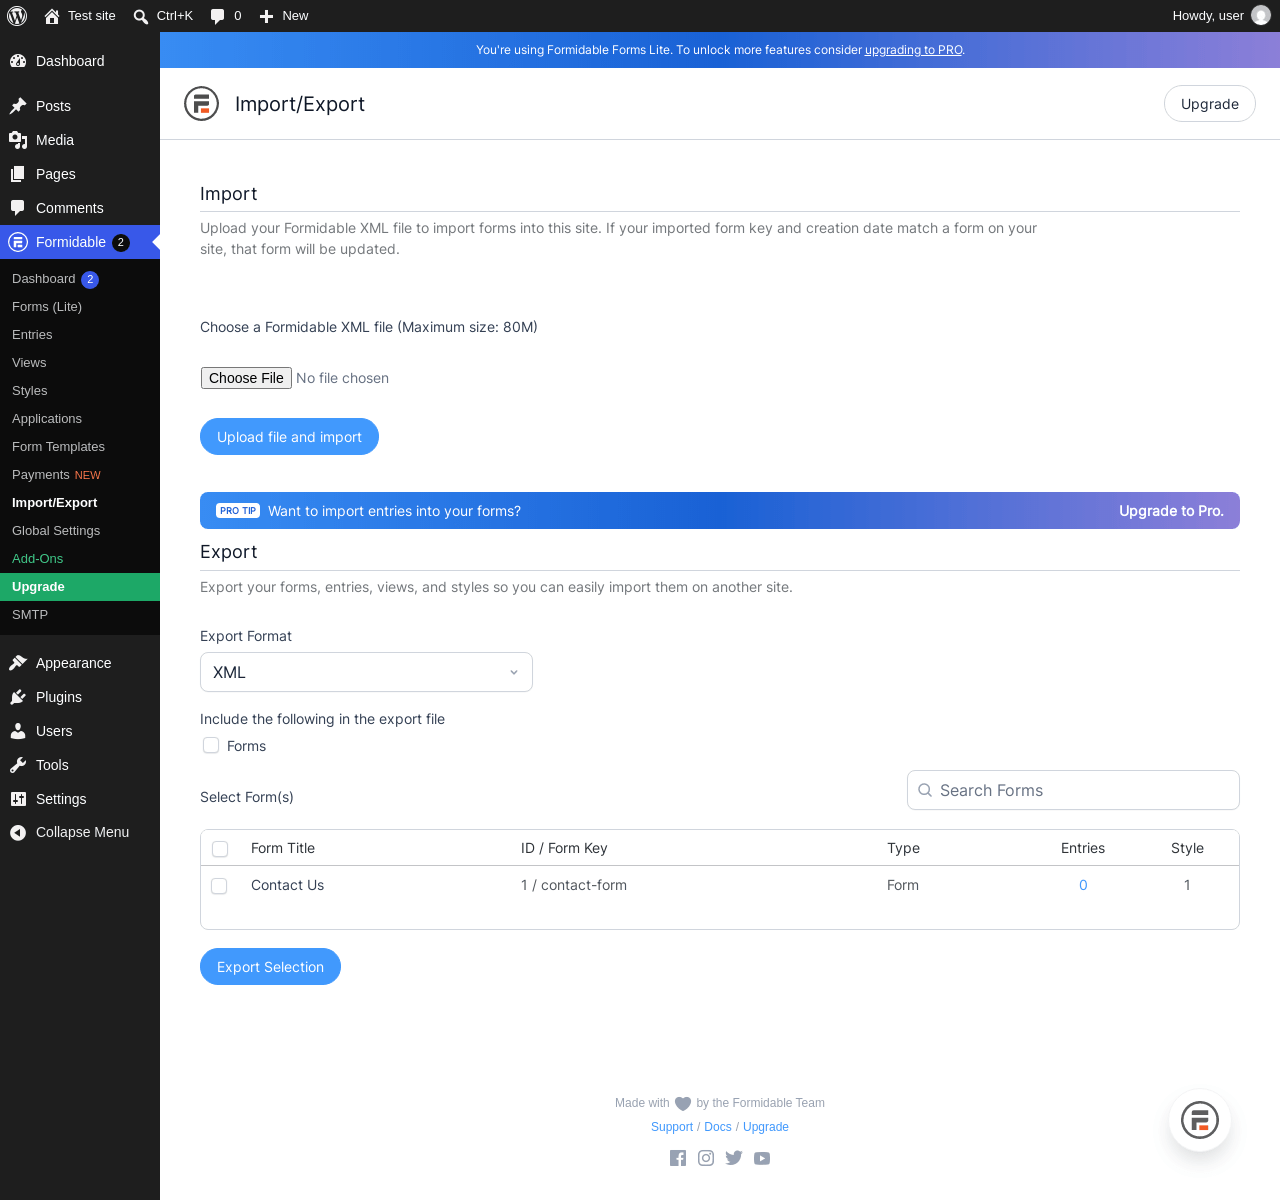
Task: Open the comments bubble icon in admin bar
Action: [x=218, y=16]
